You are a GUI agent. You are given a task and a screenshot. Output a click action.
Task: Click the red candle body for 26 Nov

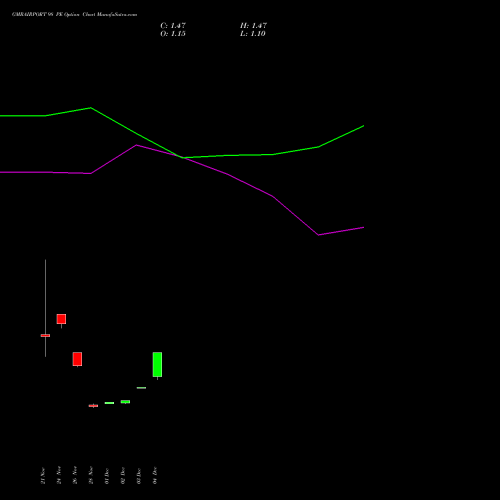[x=77, y=359]
